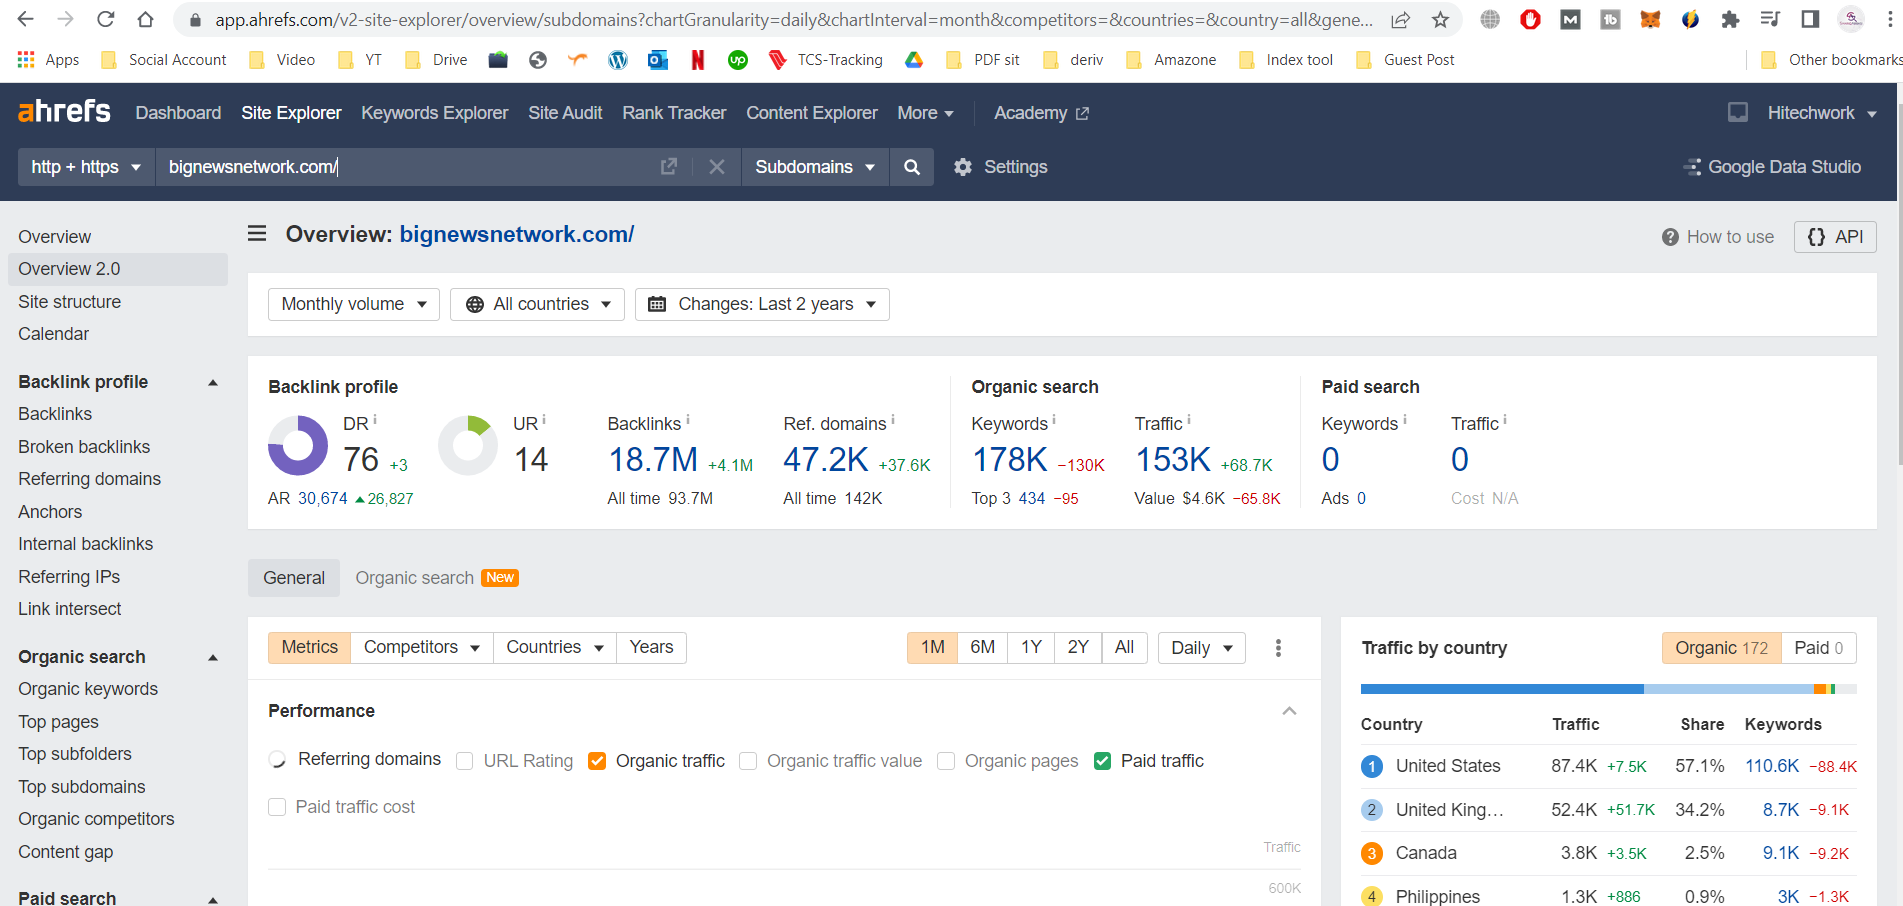The width and height of the screenshot is (1903, 906).
Task: Collapse the Performance section chevron
Action: (x=1289, y=711)
